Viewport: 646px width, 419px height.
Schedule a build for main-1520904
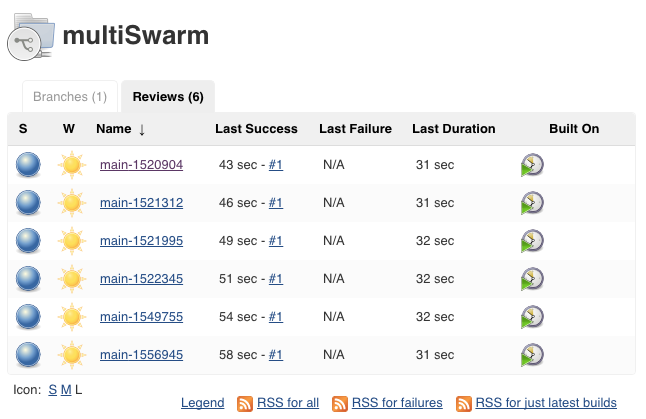point(532,165)
